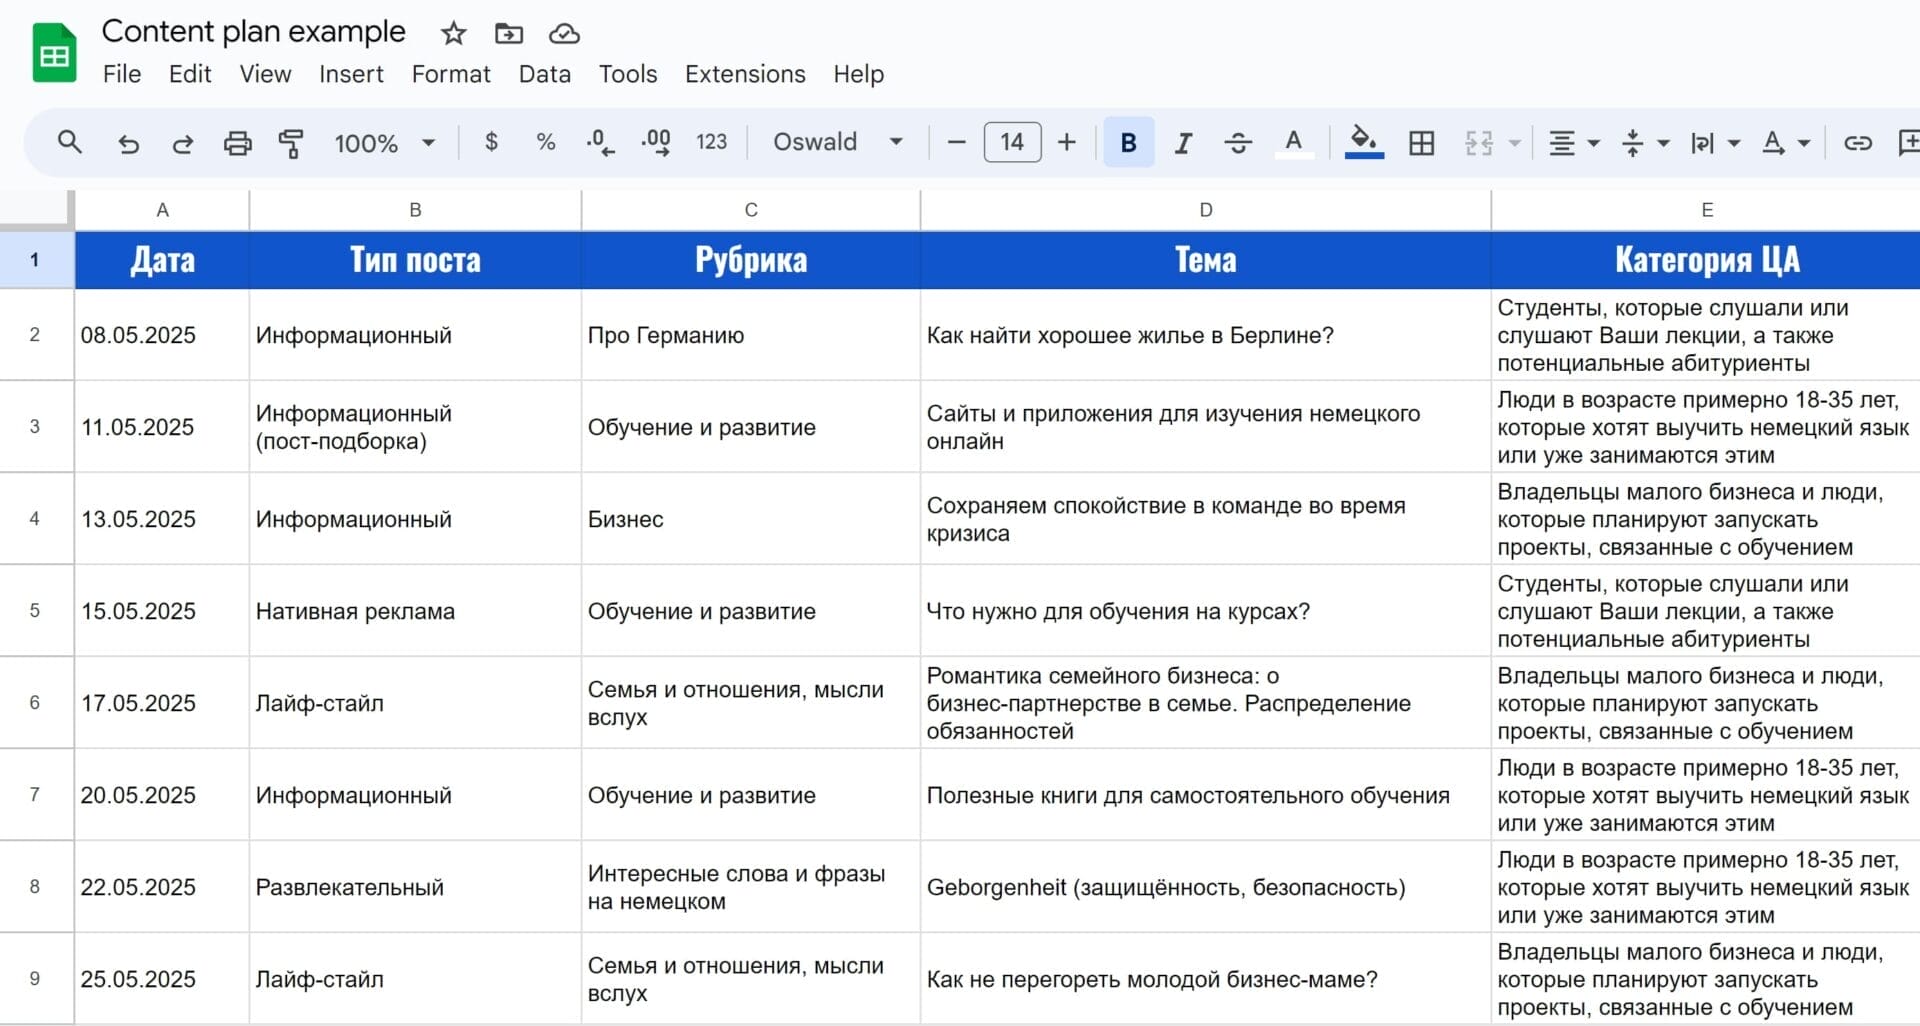The height and width of the screenshot is (1026, 1920).
Task: Insert a link
Action: point(1857,142)
